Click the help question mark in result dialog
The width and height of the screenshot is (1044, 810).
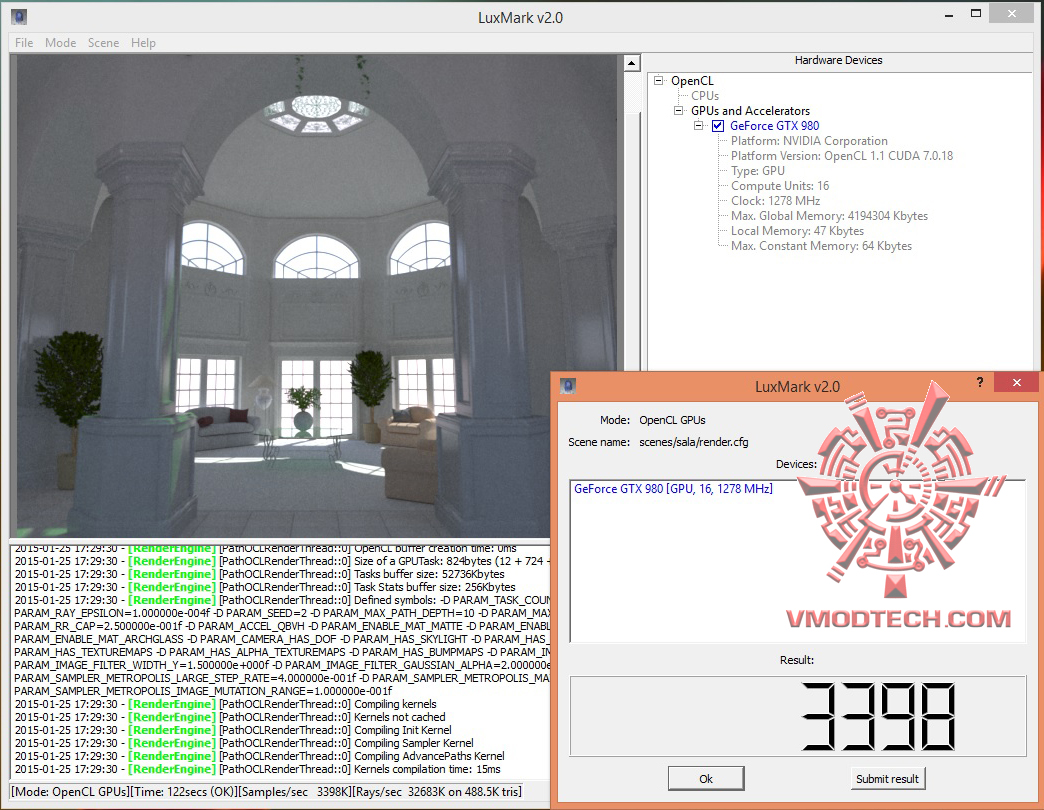click(x=979, y=382)
